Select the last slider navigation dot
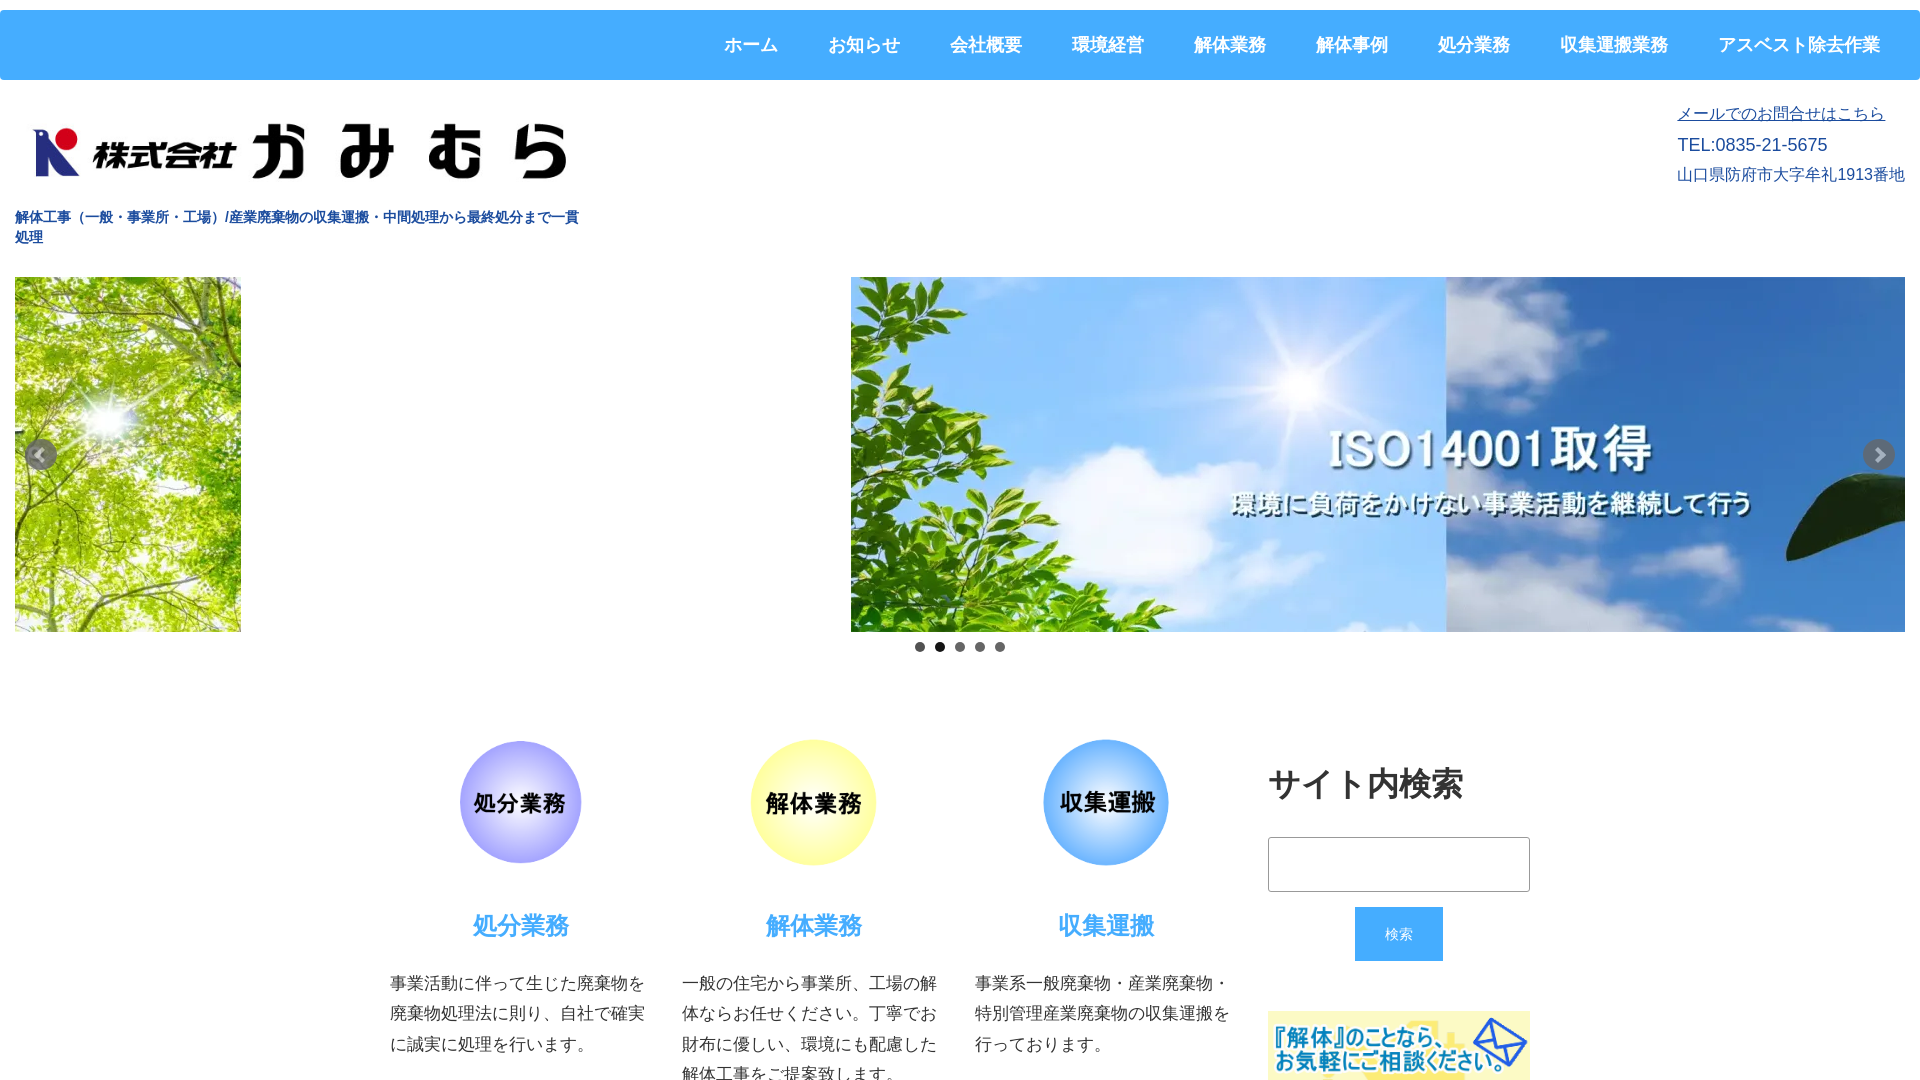 click(x=1000, y=647)
